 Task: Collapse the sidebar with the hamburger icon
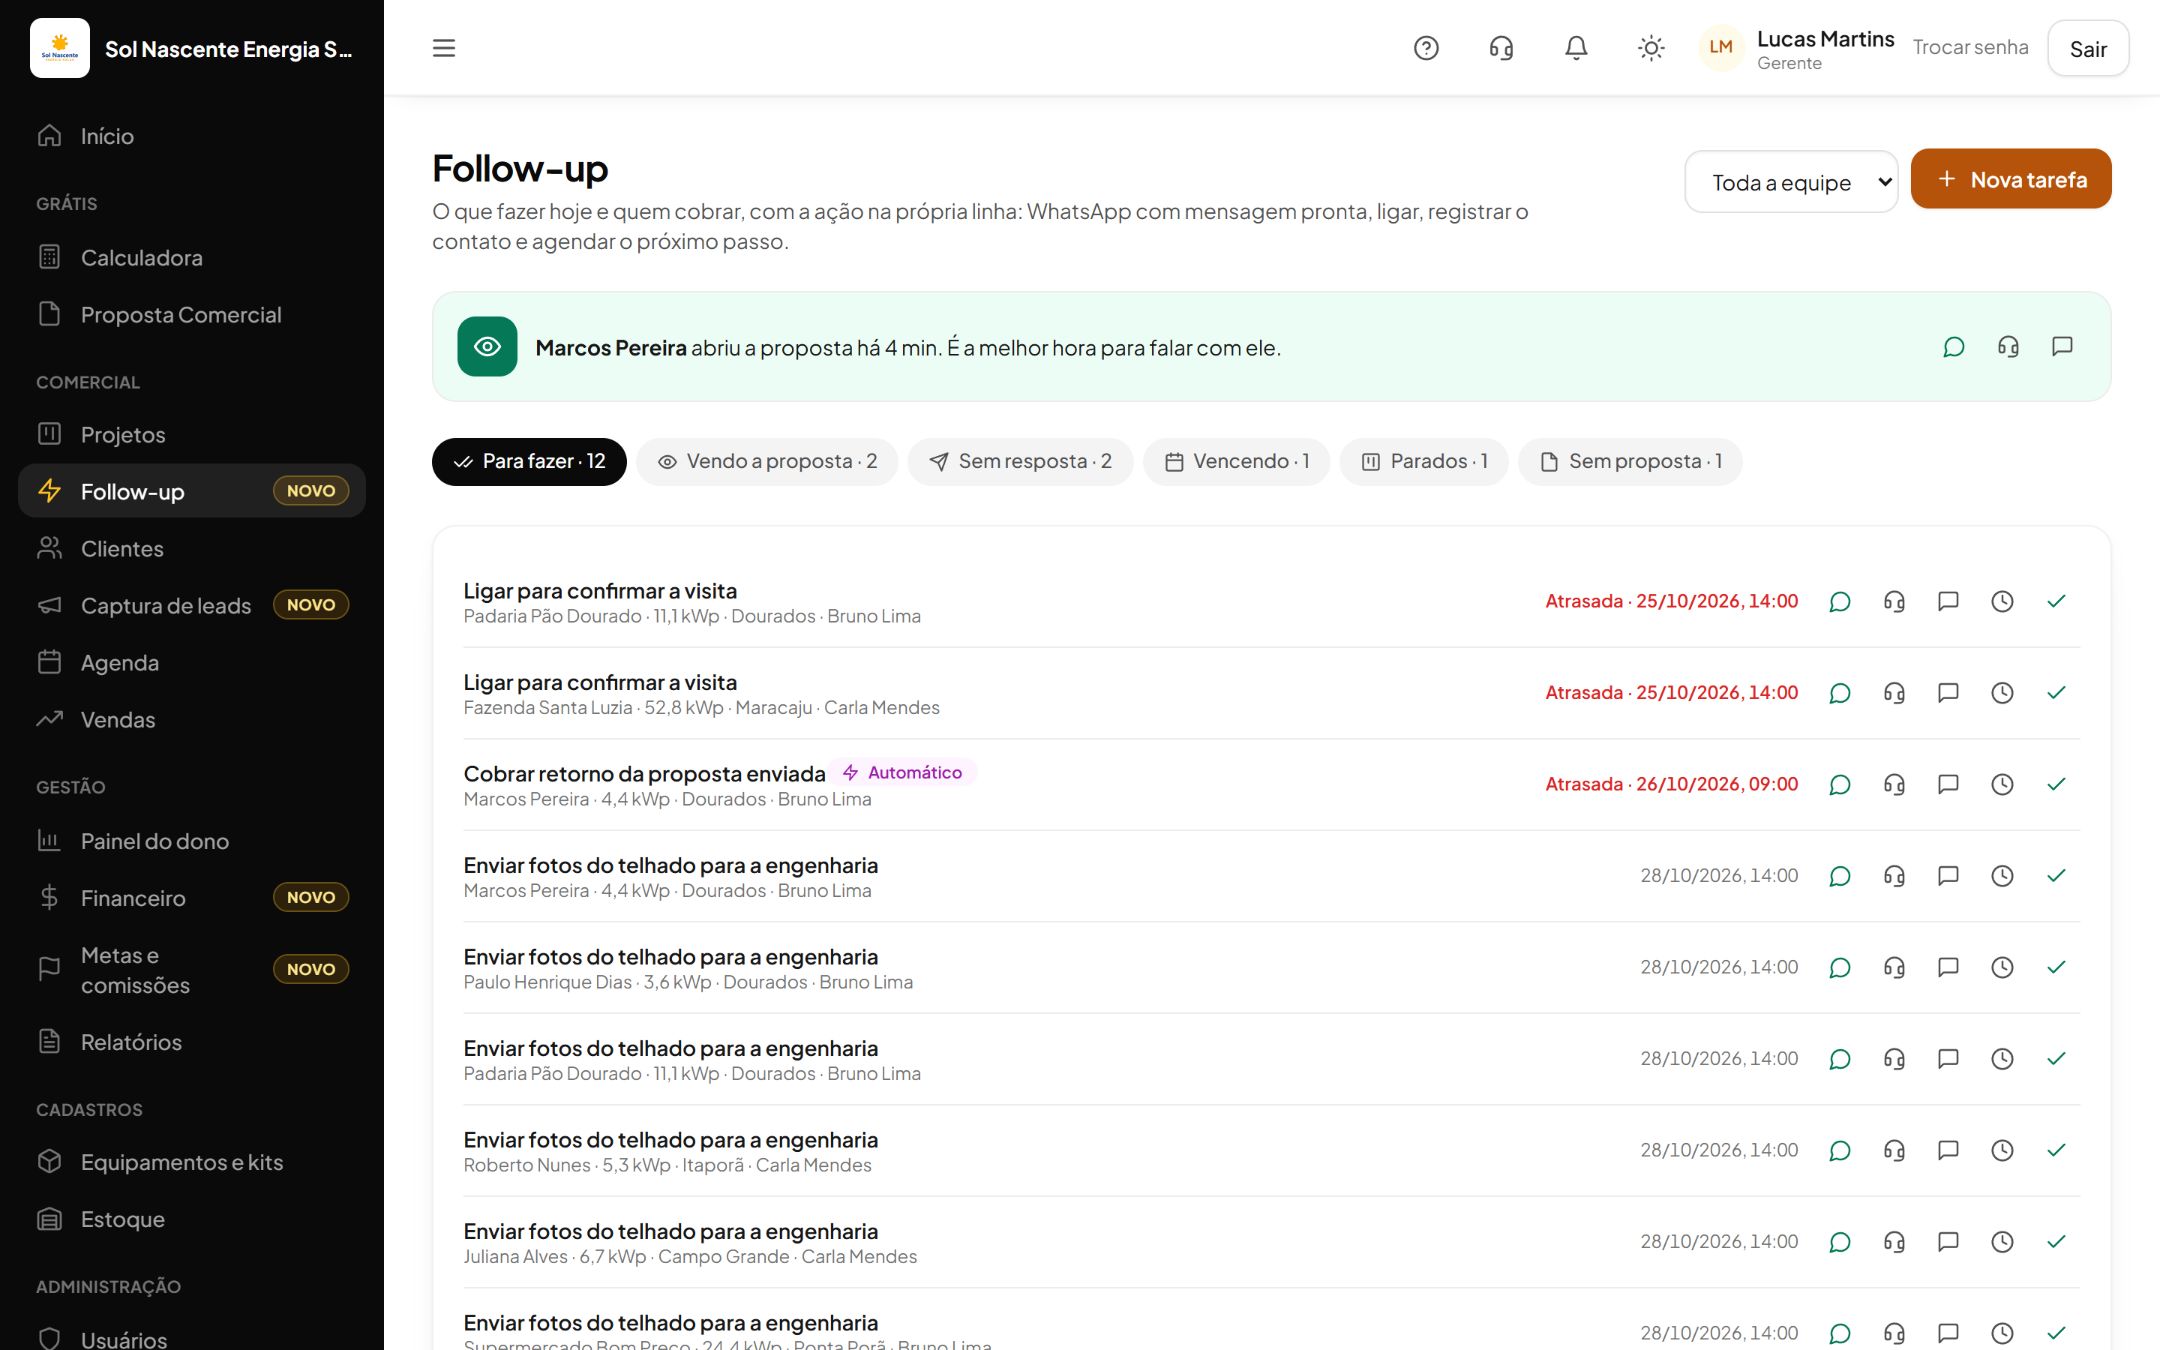[444, 48]
